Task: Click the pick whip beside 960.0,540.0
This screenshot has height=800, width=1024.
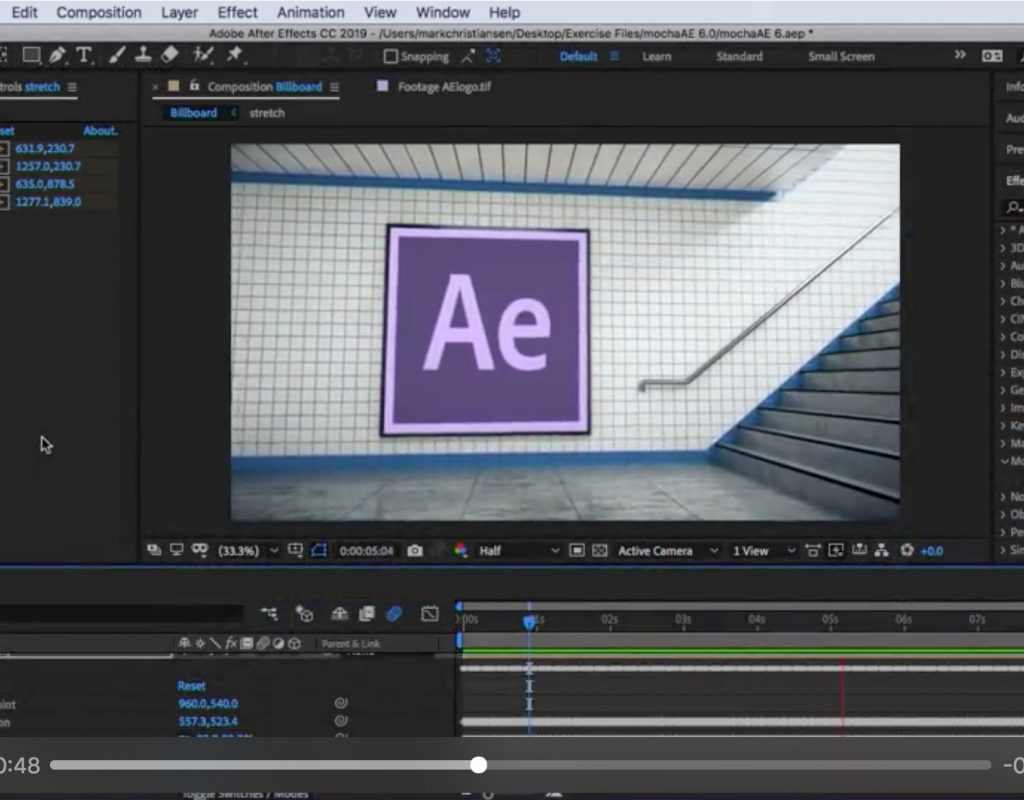Action: tap(341, 703)
